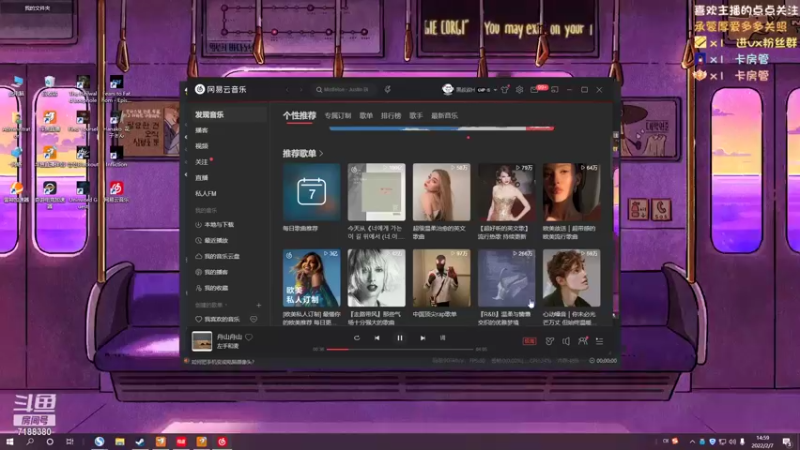Open the black-and-white portrait playlist cover
The image size is (800, 450).
pos(377,278)
